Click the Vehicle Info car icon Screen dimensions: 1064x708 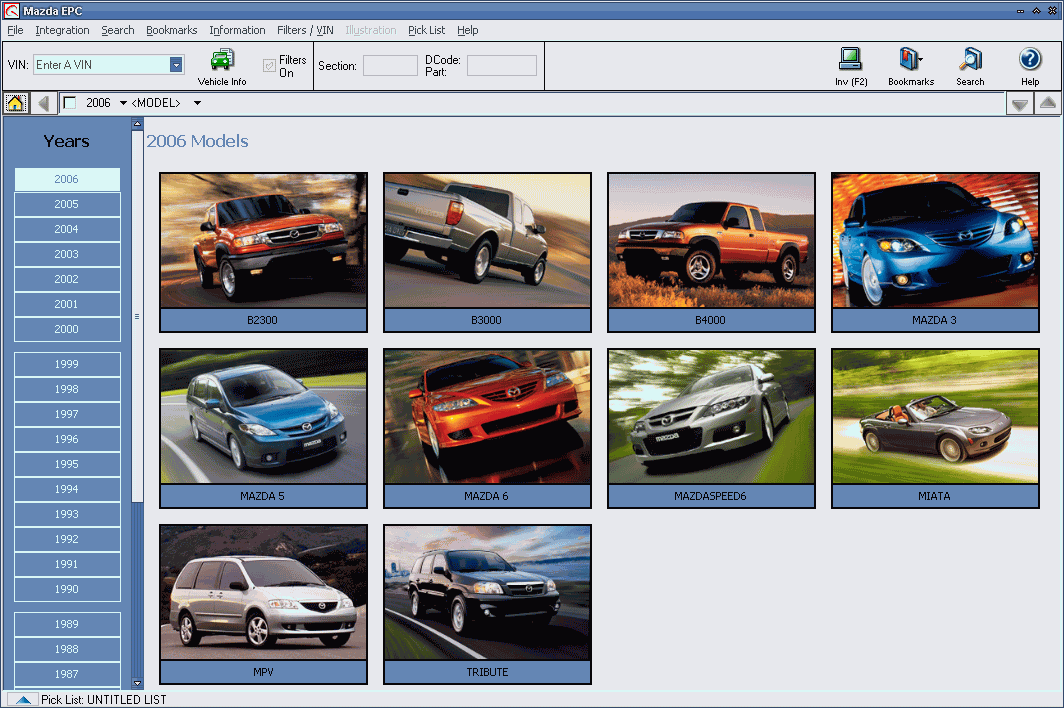point(222,60)
